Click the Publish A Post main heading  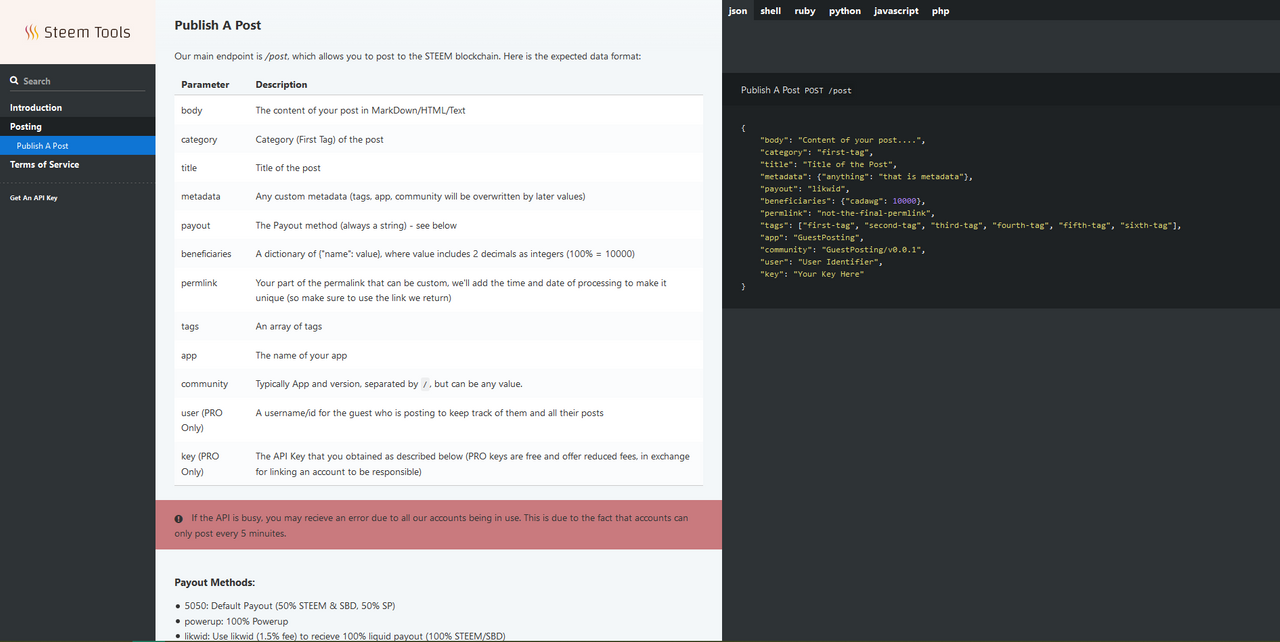click(218, 25)
